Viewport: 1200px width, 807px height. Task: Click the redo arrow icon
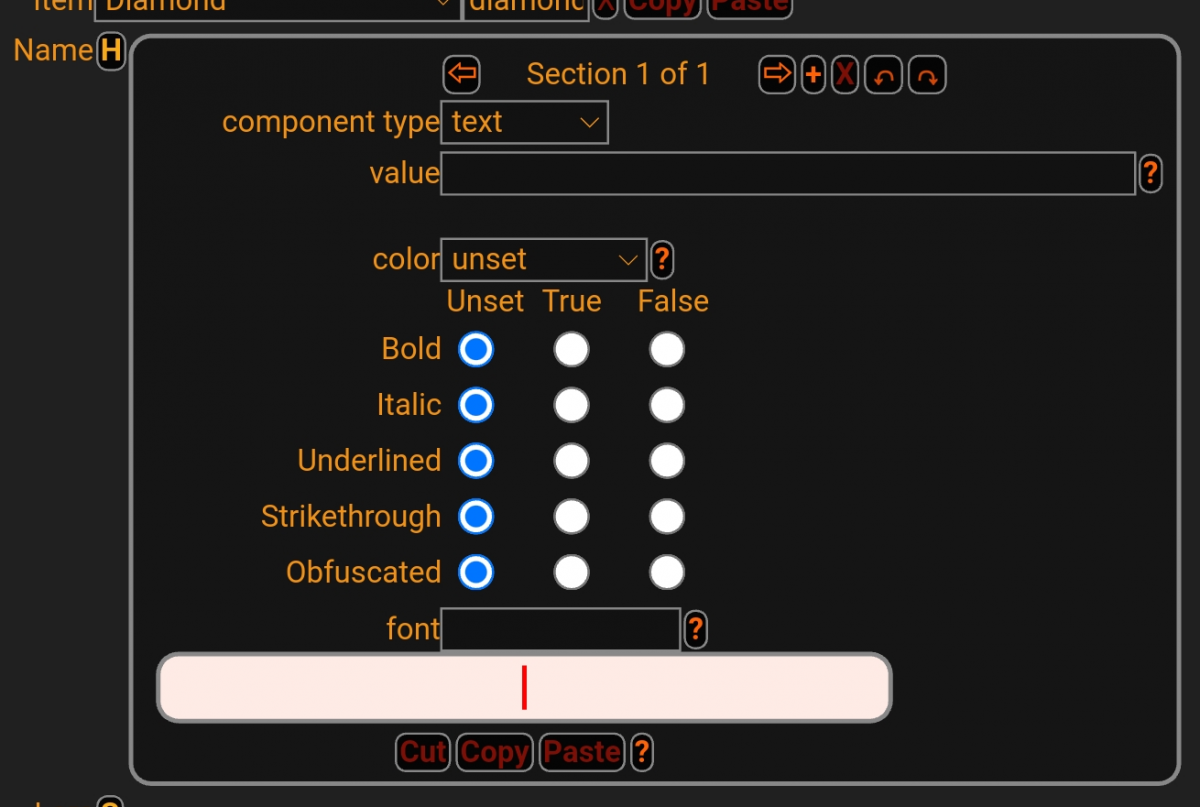point(928,75)
